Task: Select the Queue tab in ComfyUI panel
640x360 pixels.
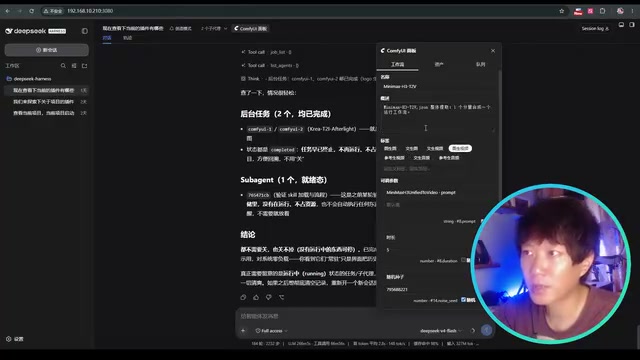Action: tap(480, 64)
